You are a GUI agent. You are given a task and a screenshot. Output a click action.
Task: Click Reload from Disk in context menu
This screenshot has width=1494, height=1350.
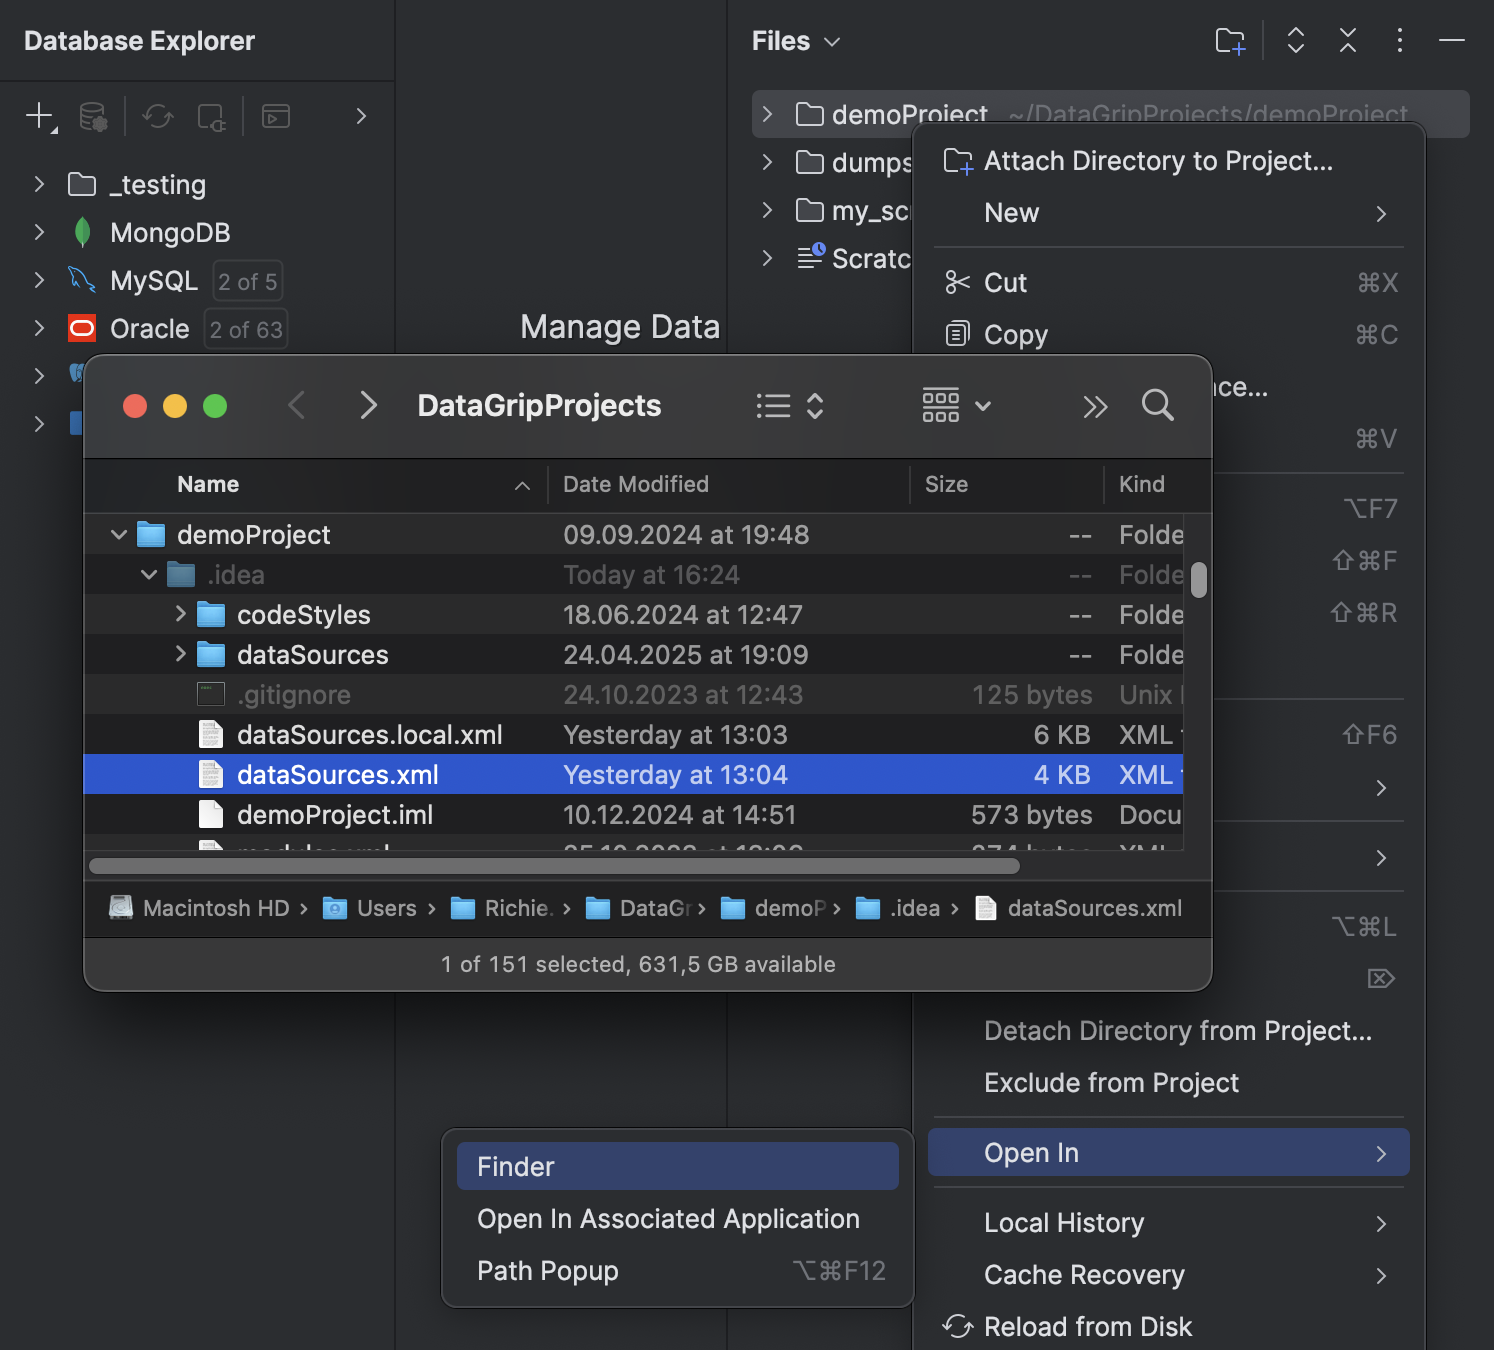(x=1168, y=1326)
